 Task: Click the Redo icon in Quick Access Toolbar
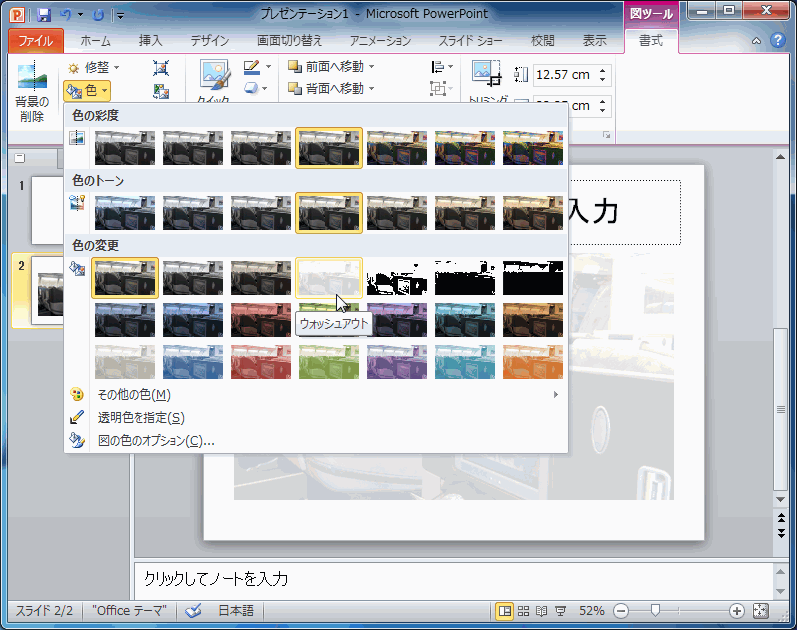click(x=98, y=15)
